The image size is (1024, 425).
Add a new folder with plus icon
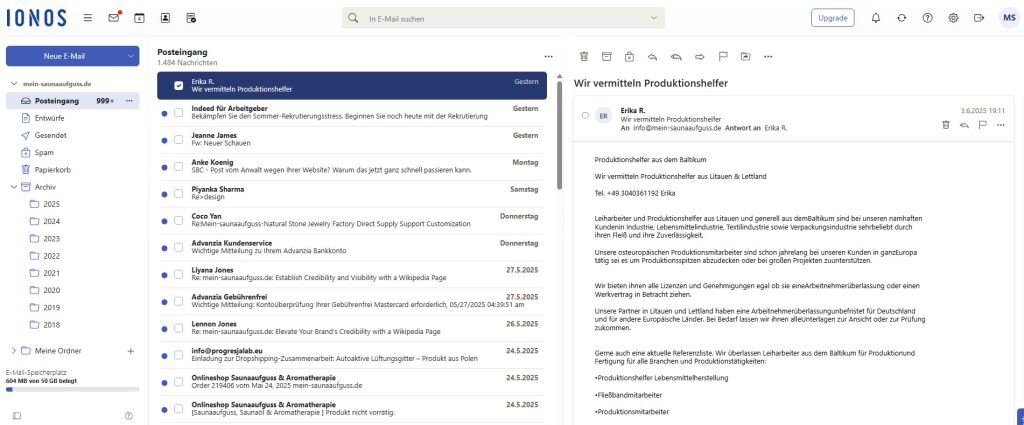click(x=131, y=351)
